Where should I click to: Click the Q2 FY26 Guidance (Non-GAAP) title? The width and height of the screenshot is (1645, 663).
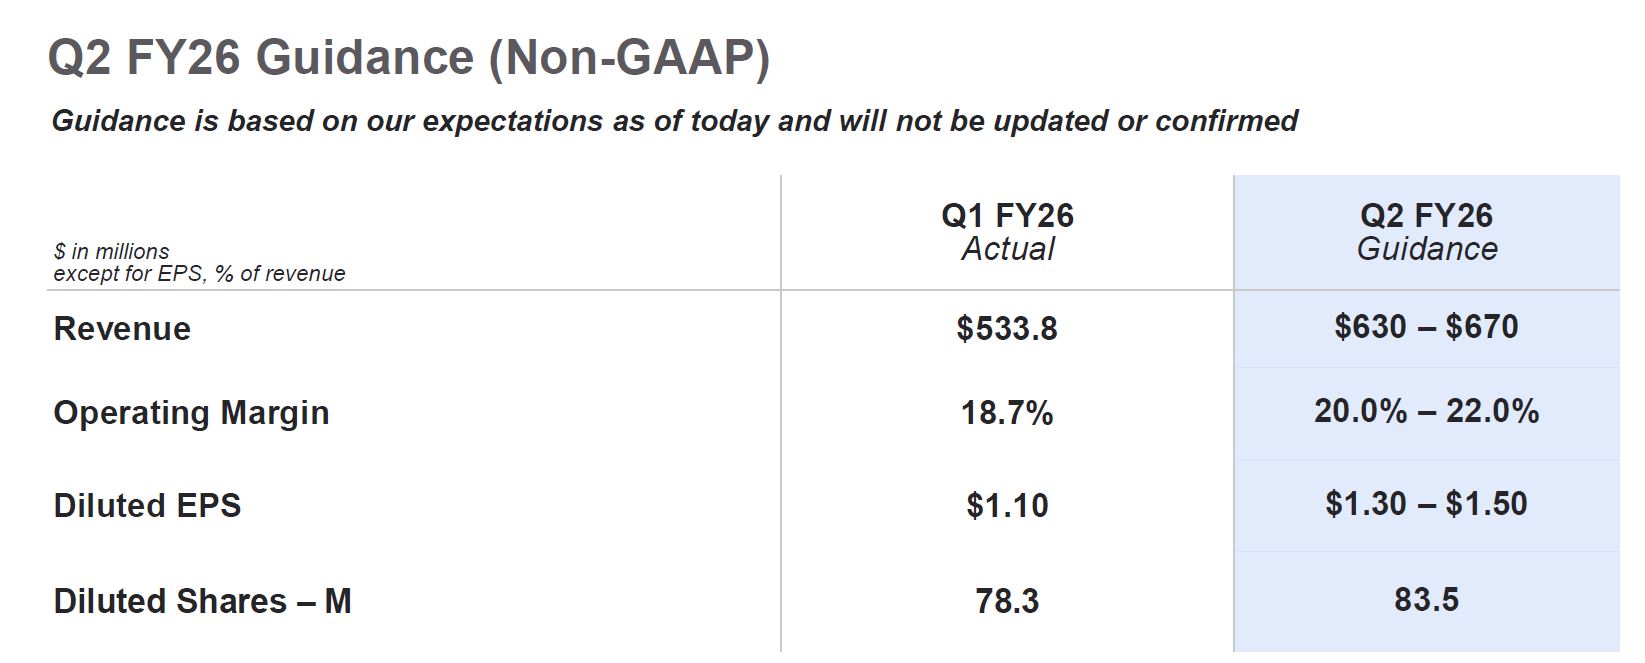tap(409, 57)
